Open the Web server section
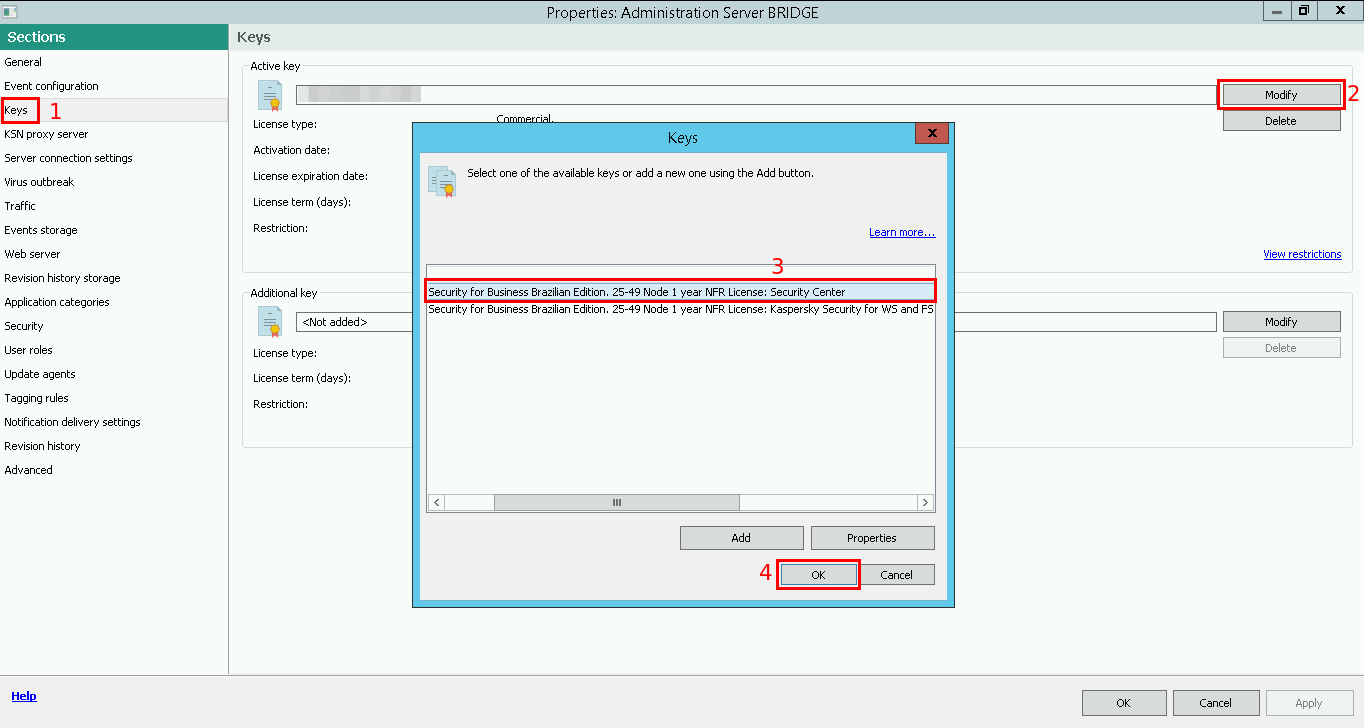This screenshot has height=728, width=1364. point(32,254)
